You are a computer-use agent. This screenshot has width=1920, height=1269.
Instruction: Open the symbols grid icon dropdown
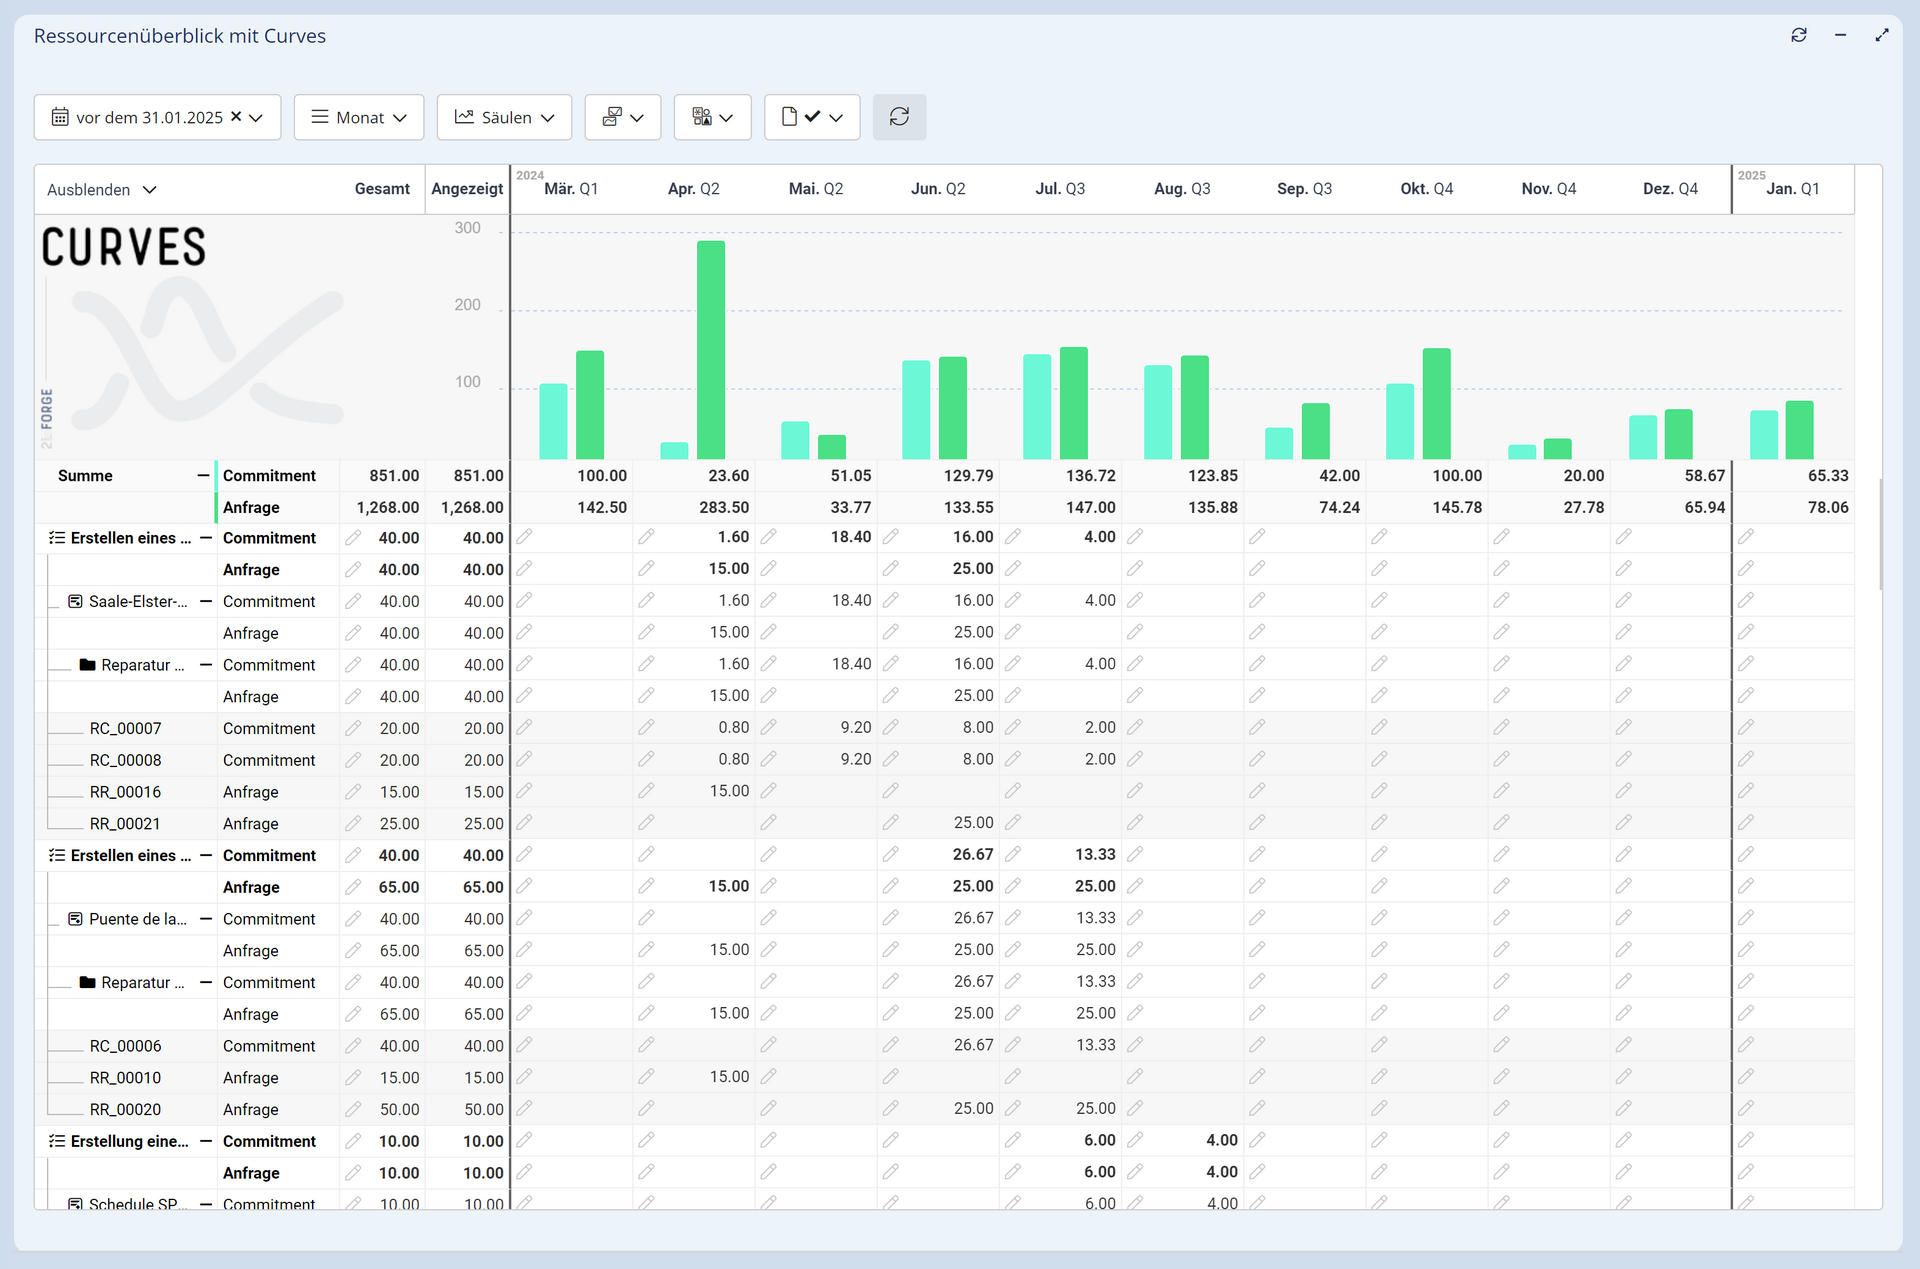tap(712, 117)
